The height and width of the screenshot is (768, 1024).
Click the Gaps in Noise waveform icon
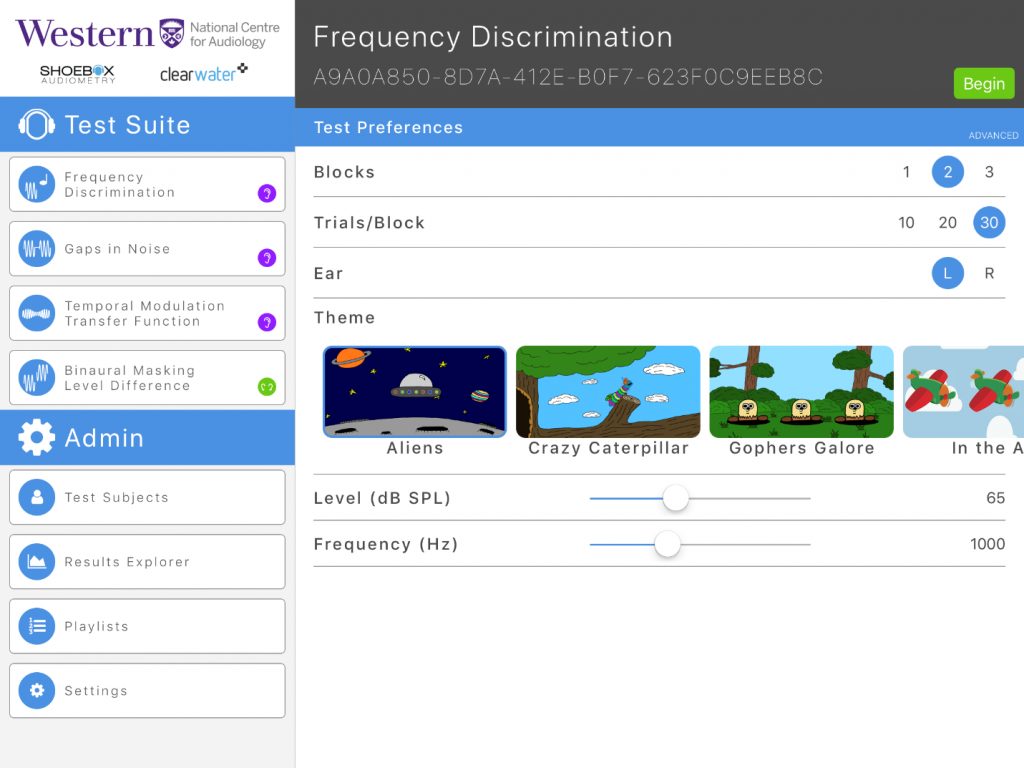tap(37, 249)
